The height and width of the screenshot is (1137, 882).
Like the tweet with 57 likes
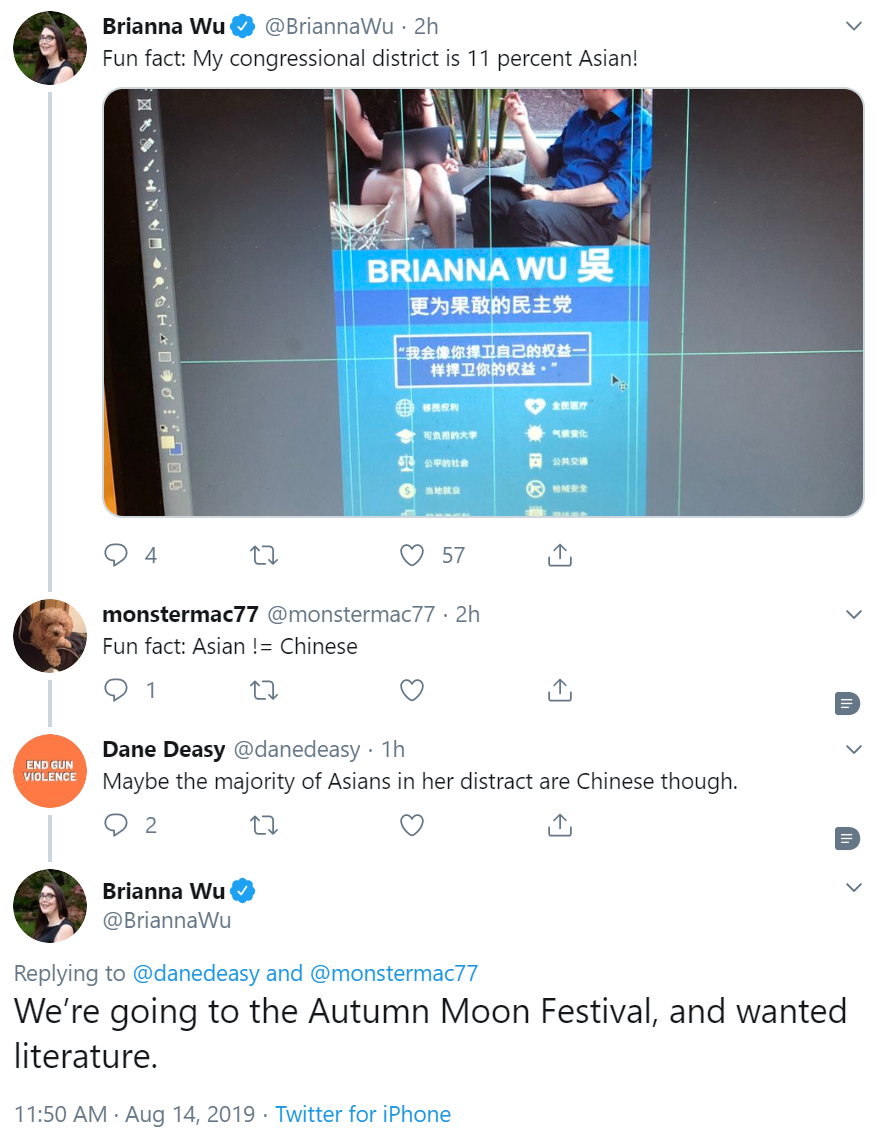click(x=412, y=555)
